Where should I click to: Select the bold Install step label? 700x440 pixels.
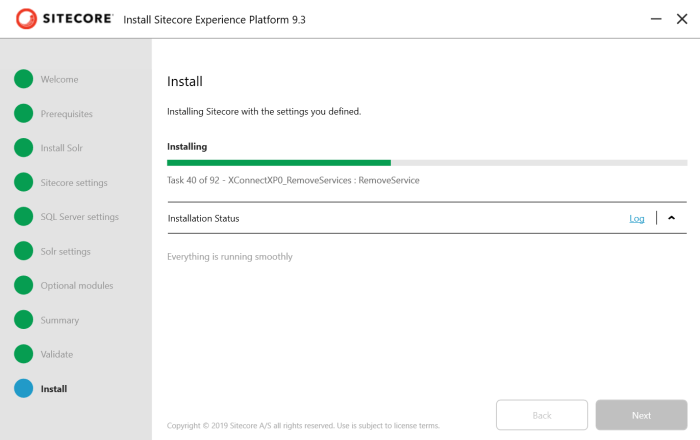coord(54,389)
